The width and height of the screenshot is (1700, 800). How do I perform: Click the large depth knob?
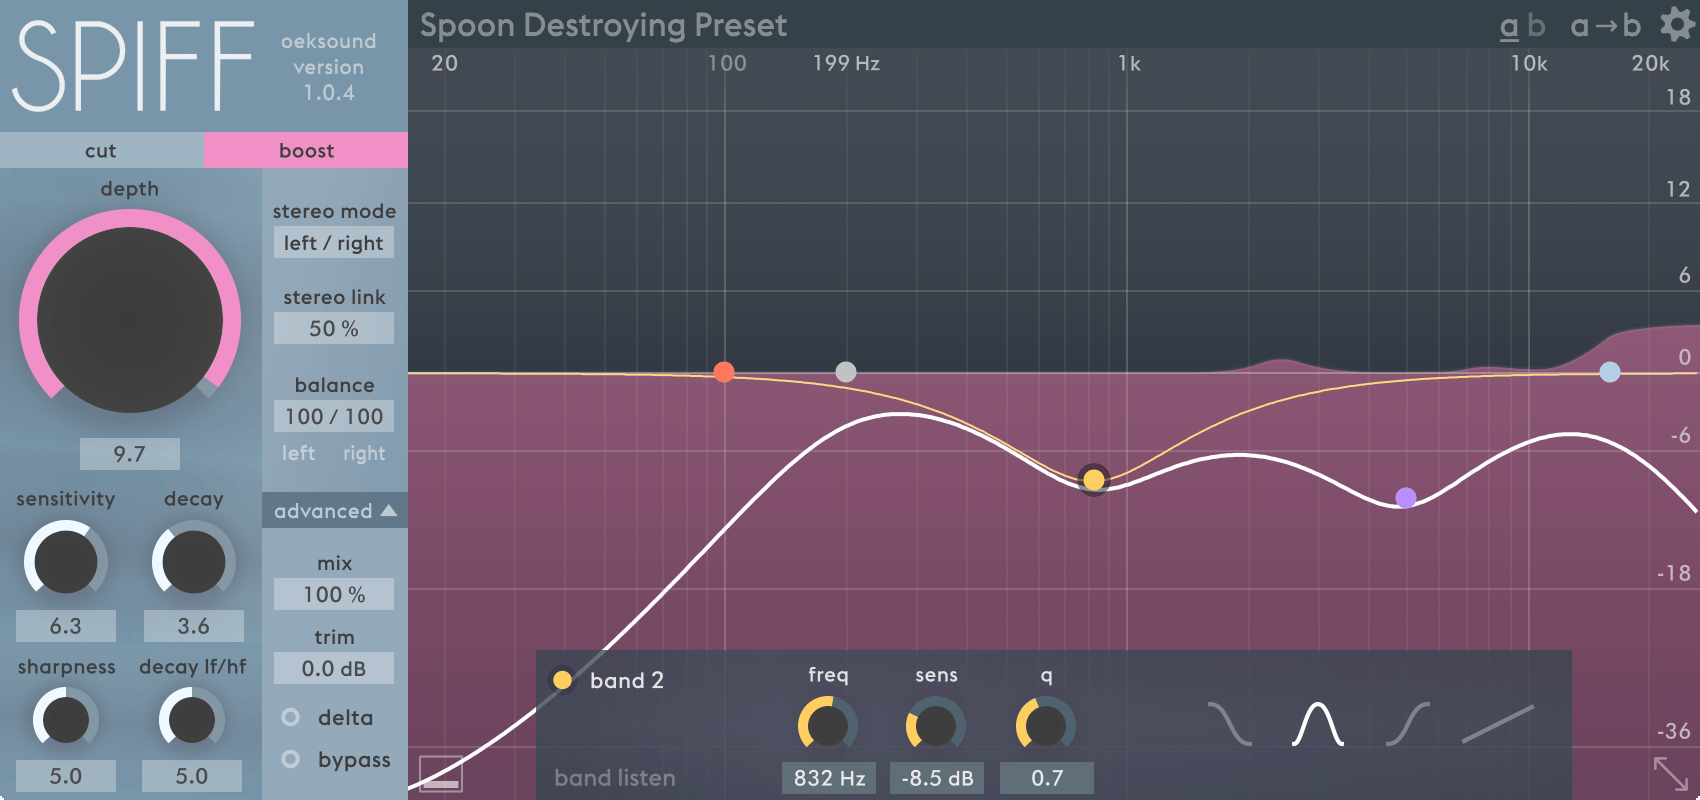click(130, 320)
